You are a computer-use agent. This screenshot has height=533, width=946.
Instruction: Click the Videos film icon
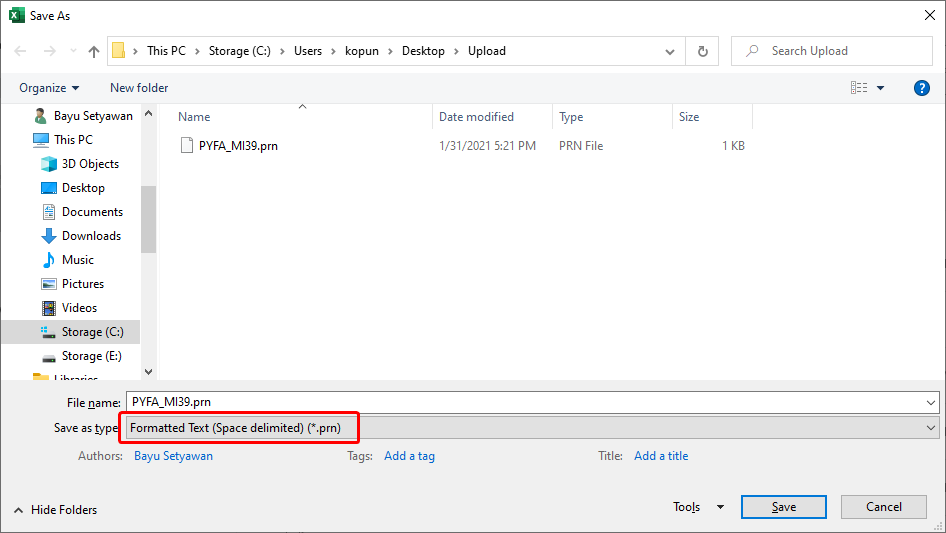49,308
